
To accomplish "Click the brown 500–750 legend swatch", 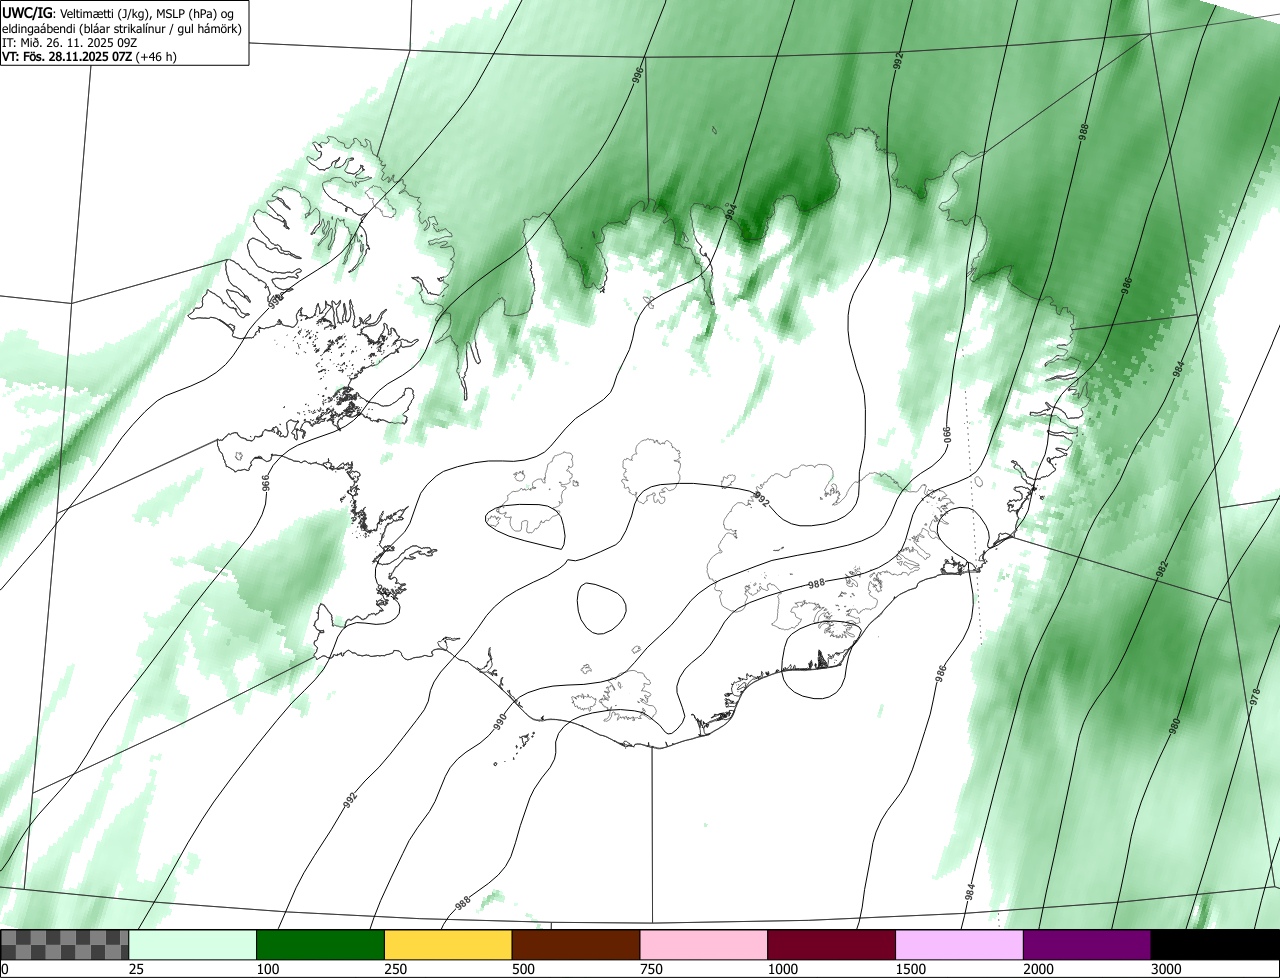I will tap(576, 945).
